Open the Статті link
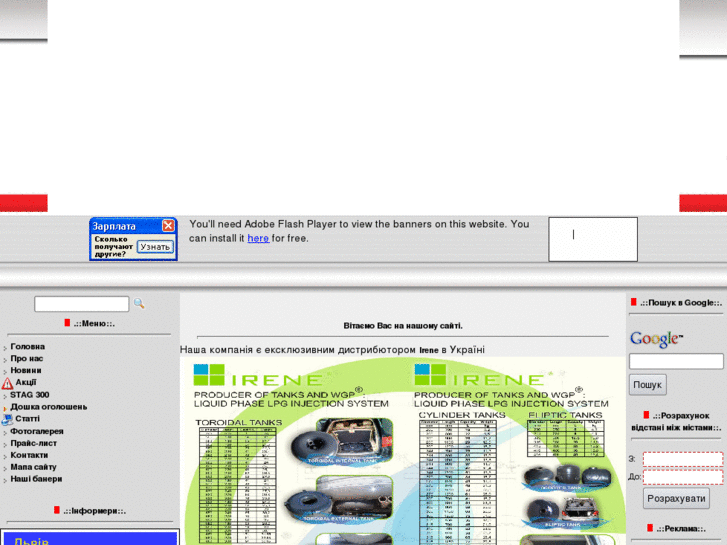The image size is (727, 545). click(27, 419)
